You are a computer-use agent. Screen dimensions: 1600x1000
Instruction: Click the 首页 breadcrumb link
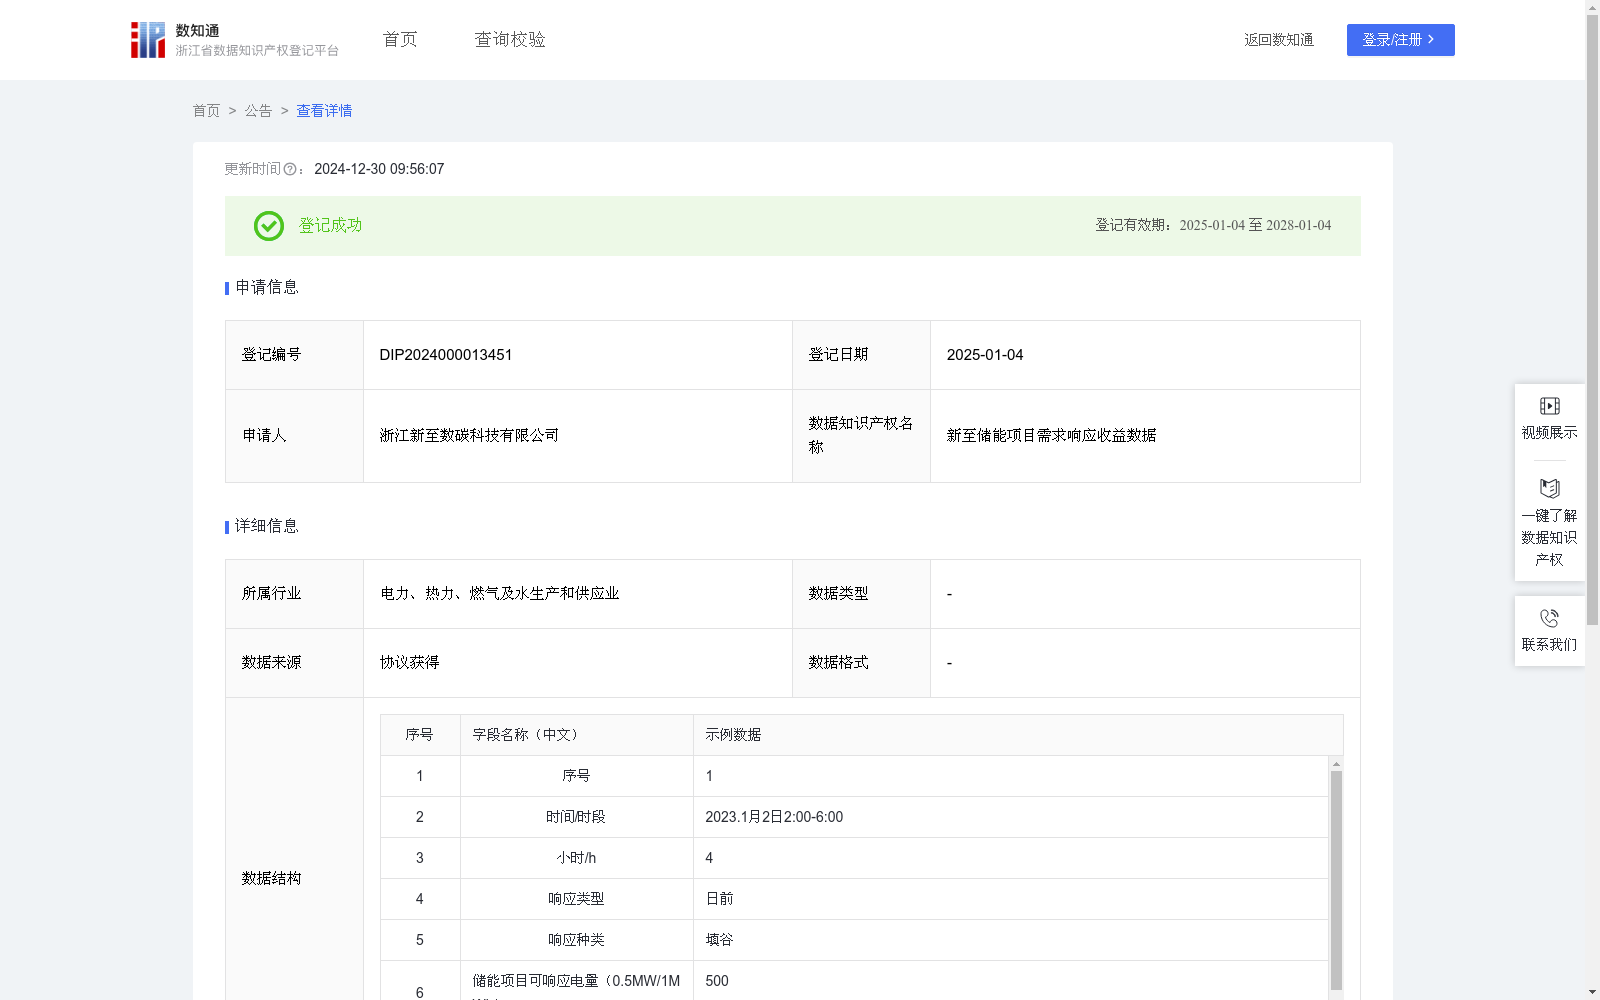[x=206, y=111]
